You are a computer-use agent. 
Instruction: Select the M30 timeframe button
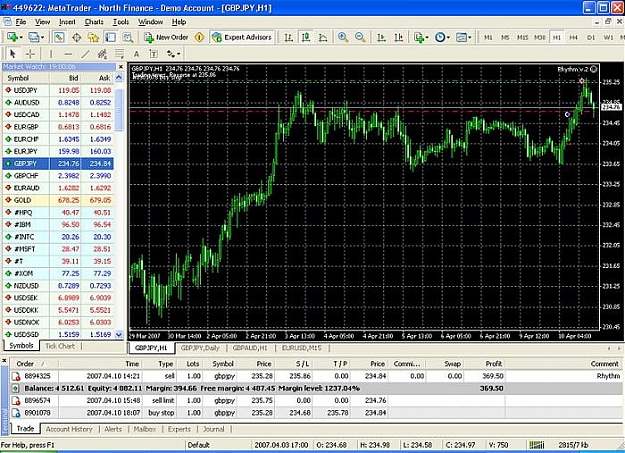[540, 37]
